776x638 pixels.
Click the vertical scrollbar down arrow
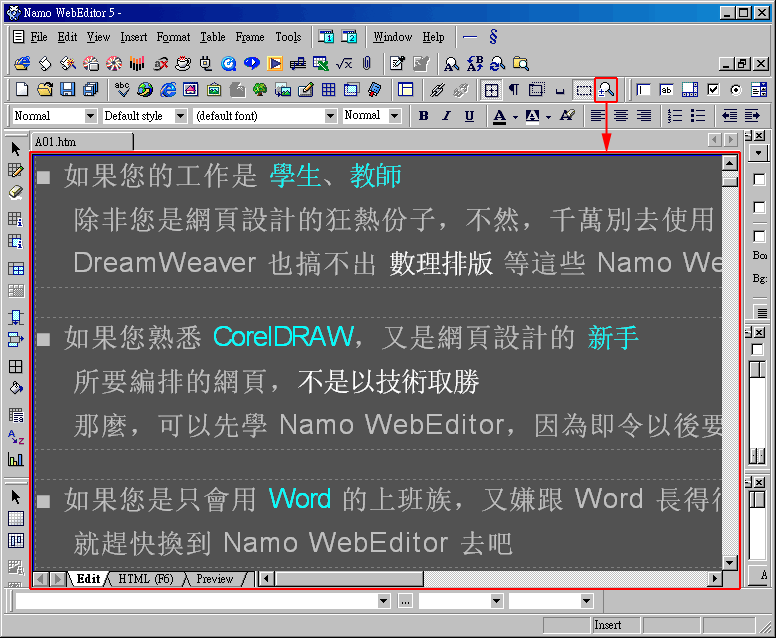[729, 562]
